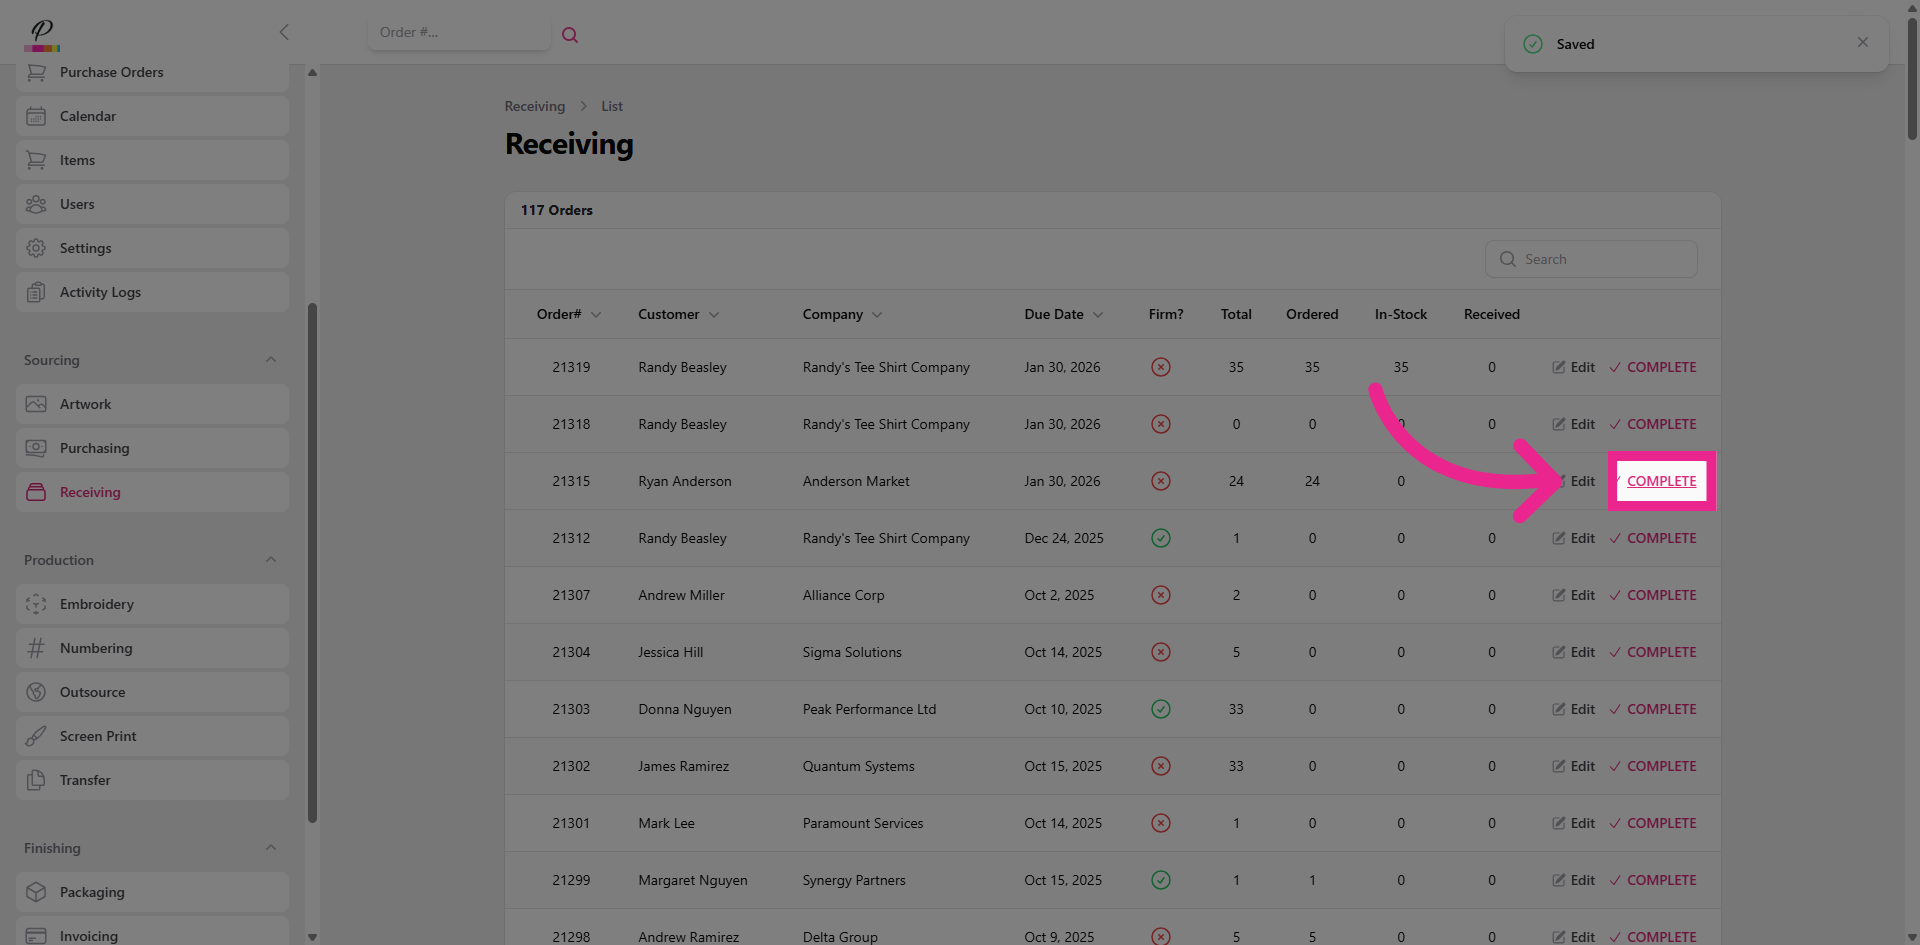Click the magnifier icon beside Order # field
The width and height of the screenshot is (1920, 945).
(x=570, y=35)
